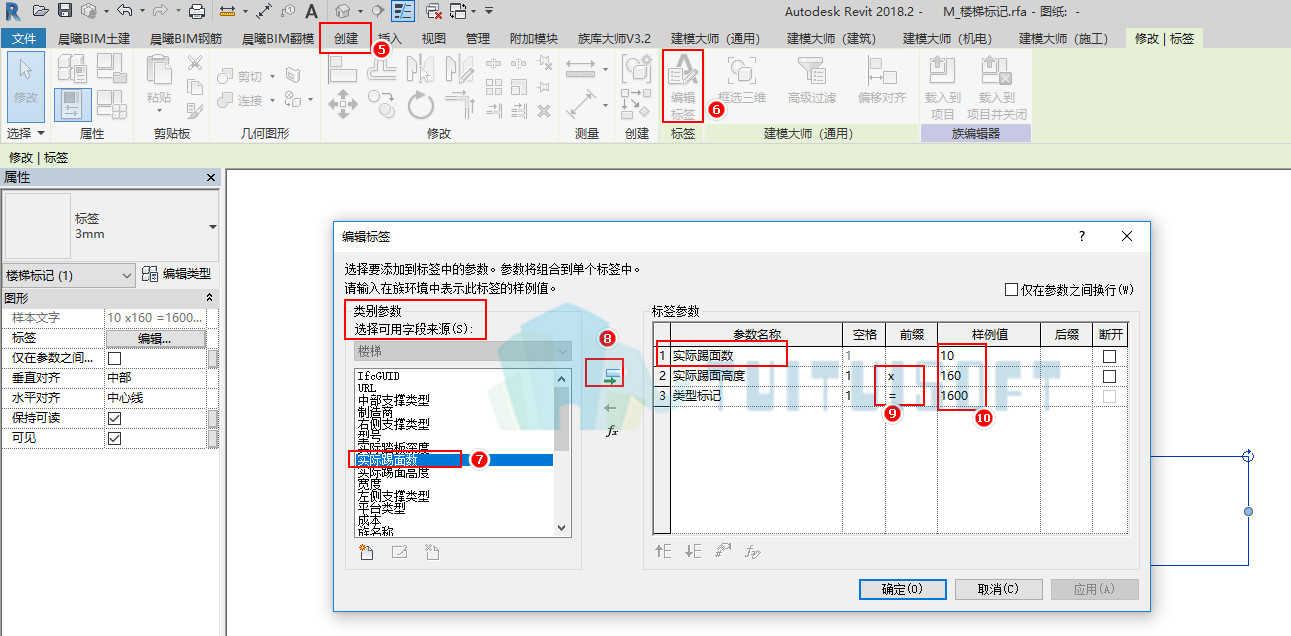This screenshot has width=1291, height=636.
Task: Undo the last action
Action: point(124,11)
